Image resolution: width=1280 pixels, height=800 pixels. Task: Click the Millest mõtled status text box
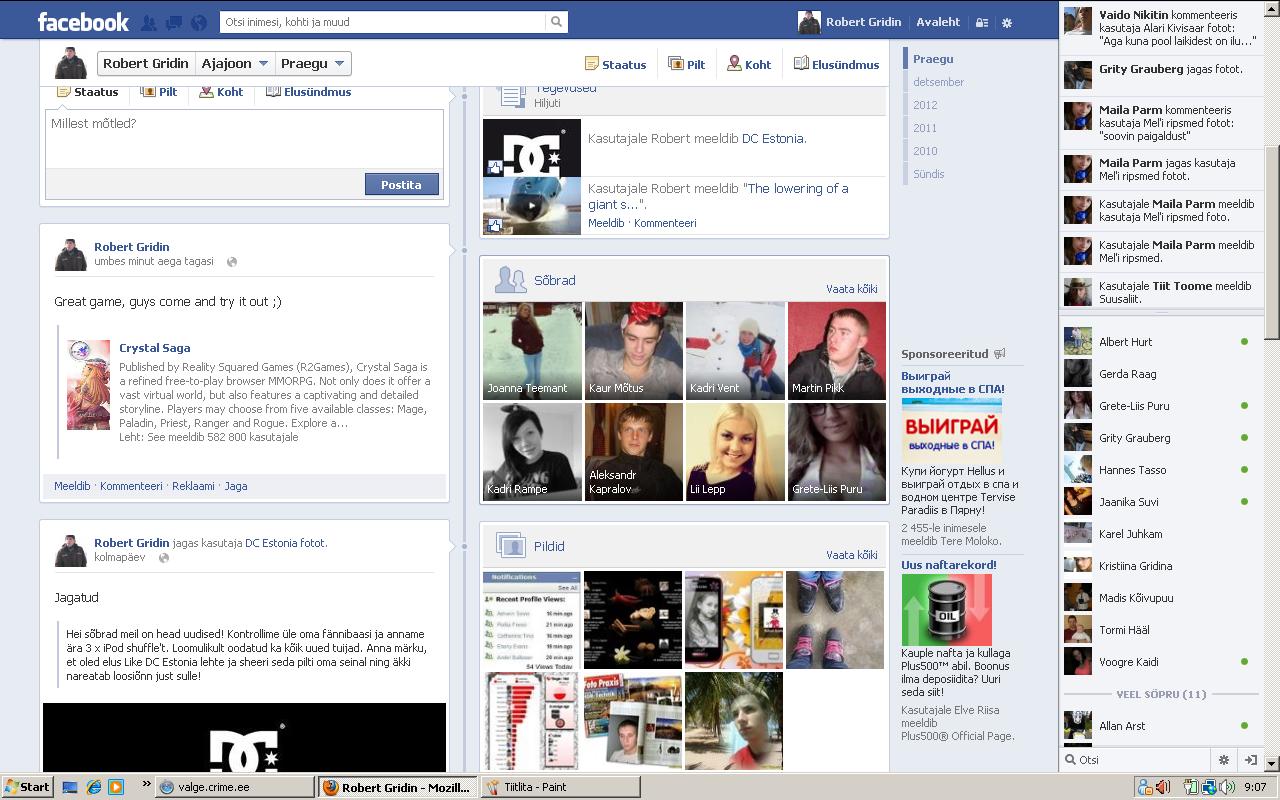[244, 138]
